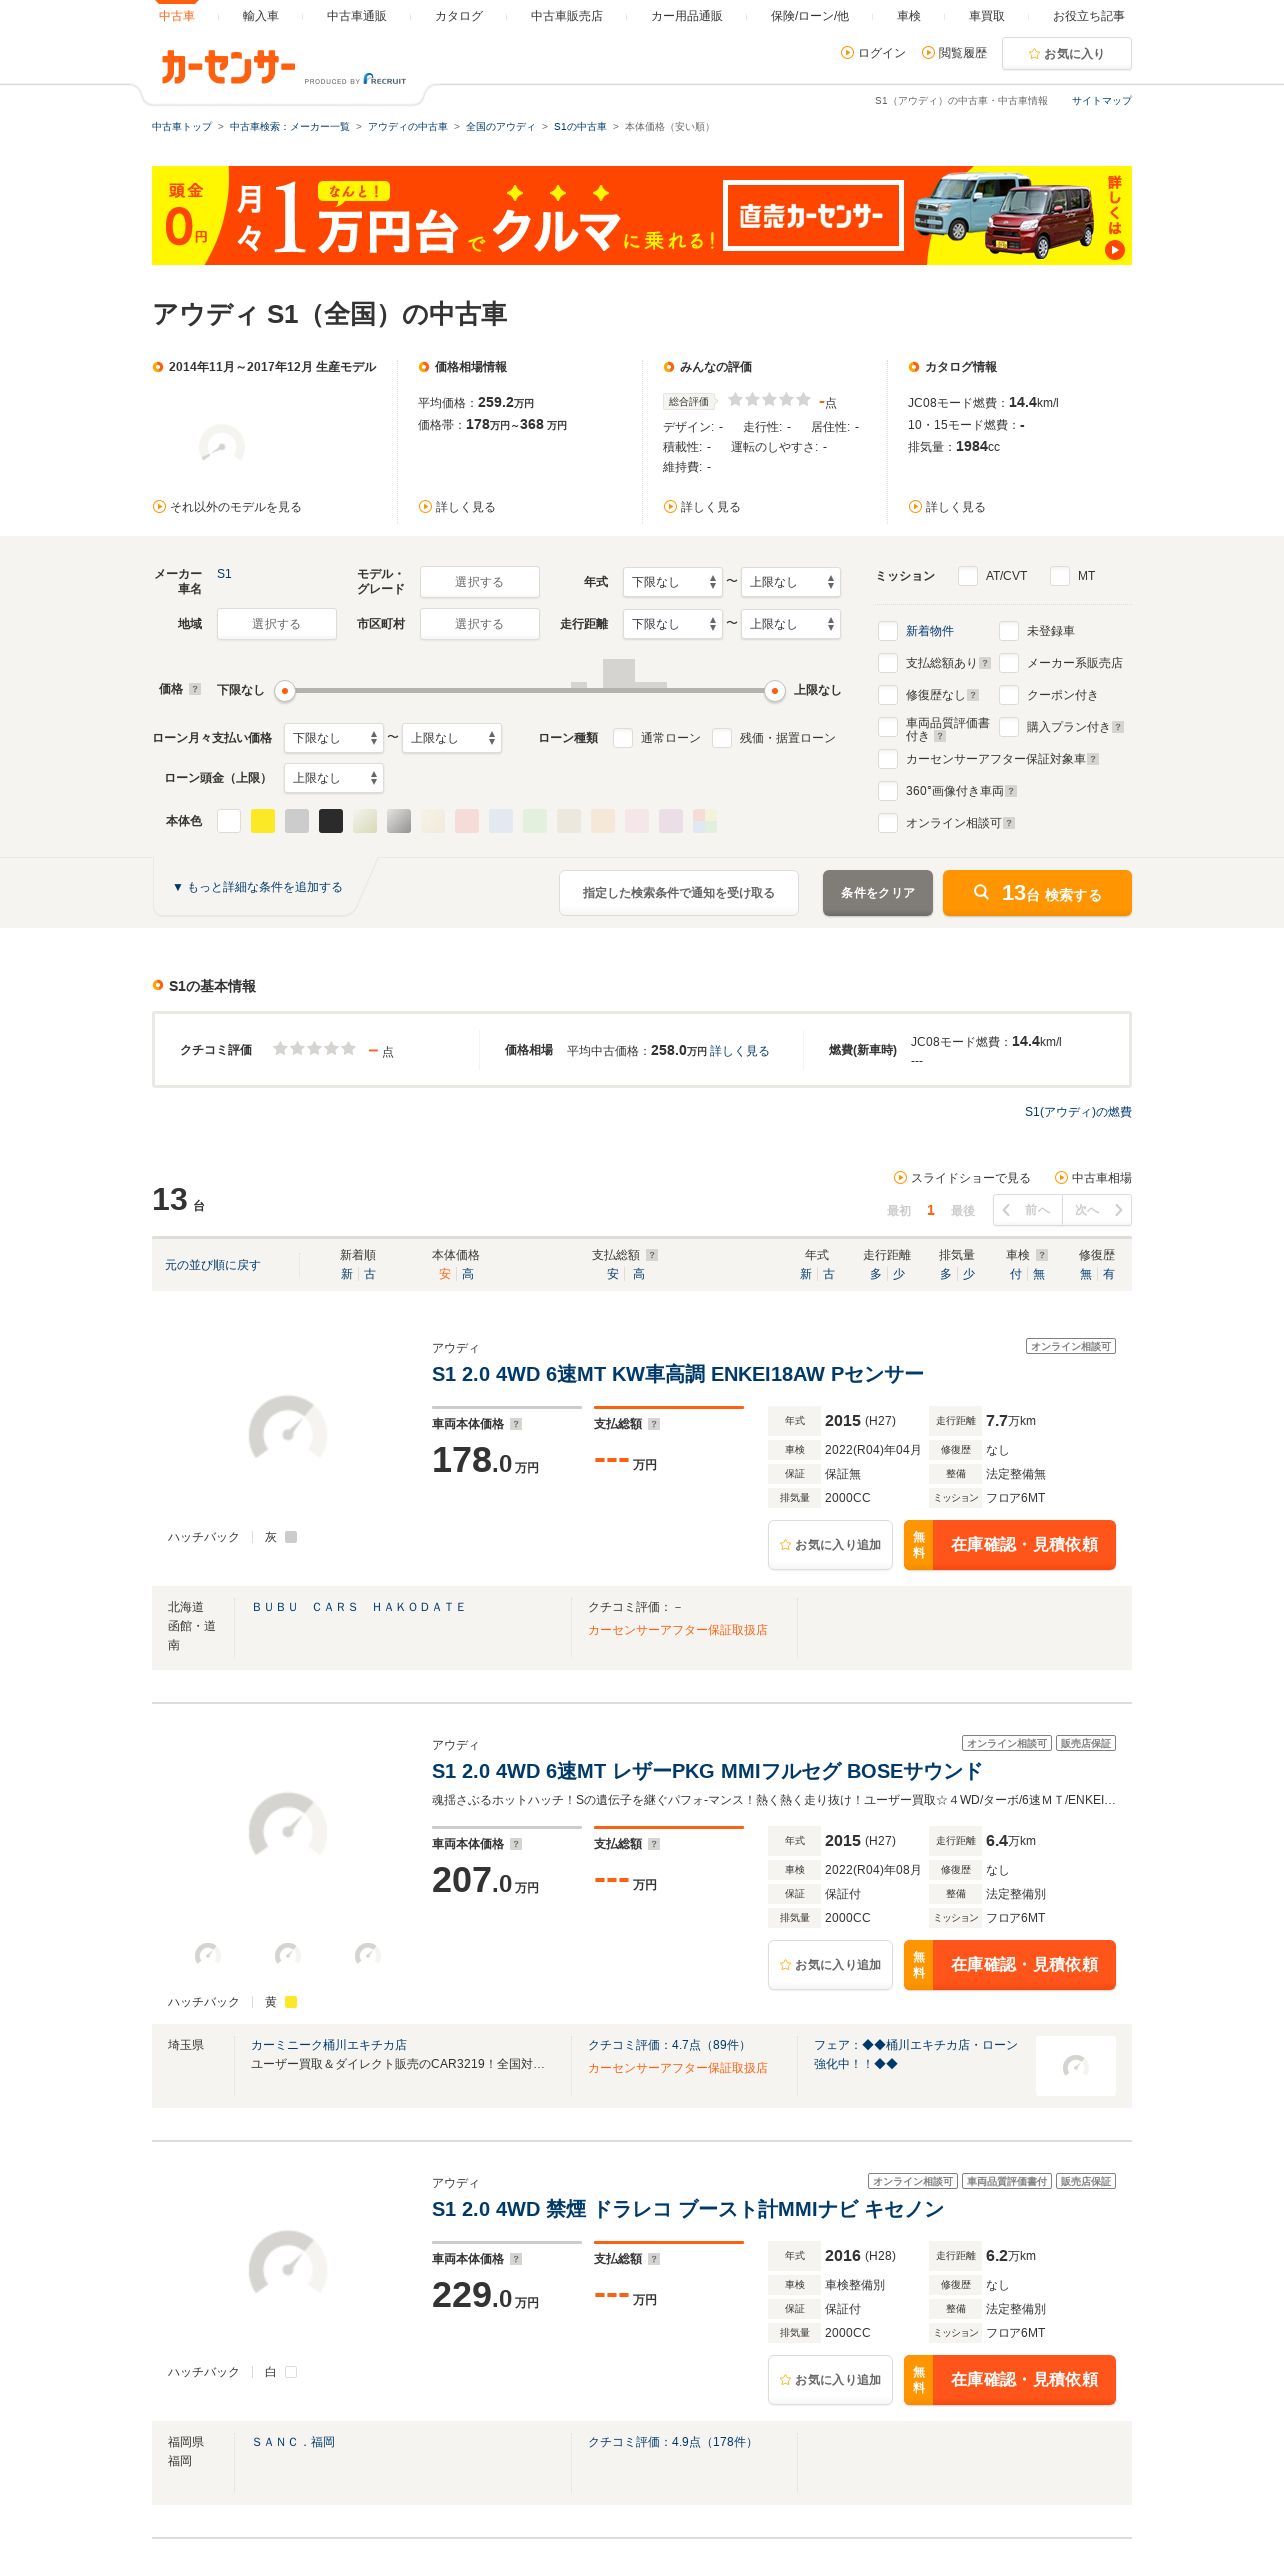Select the black body color swatch
The width and height of the screenshot is (1284, 2568).
pos(331,821)
